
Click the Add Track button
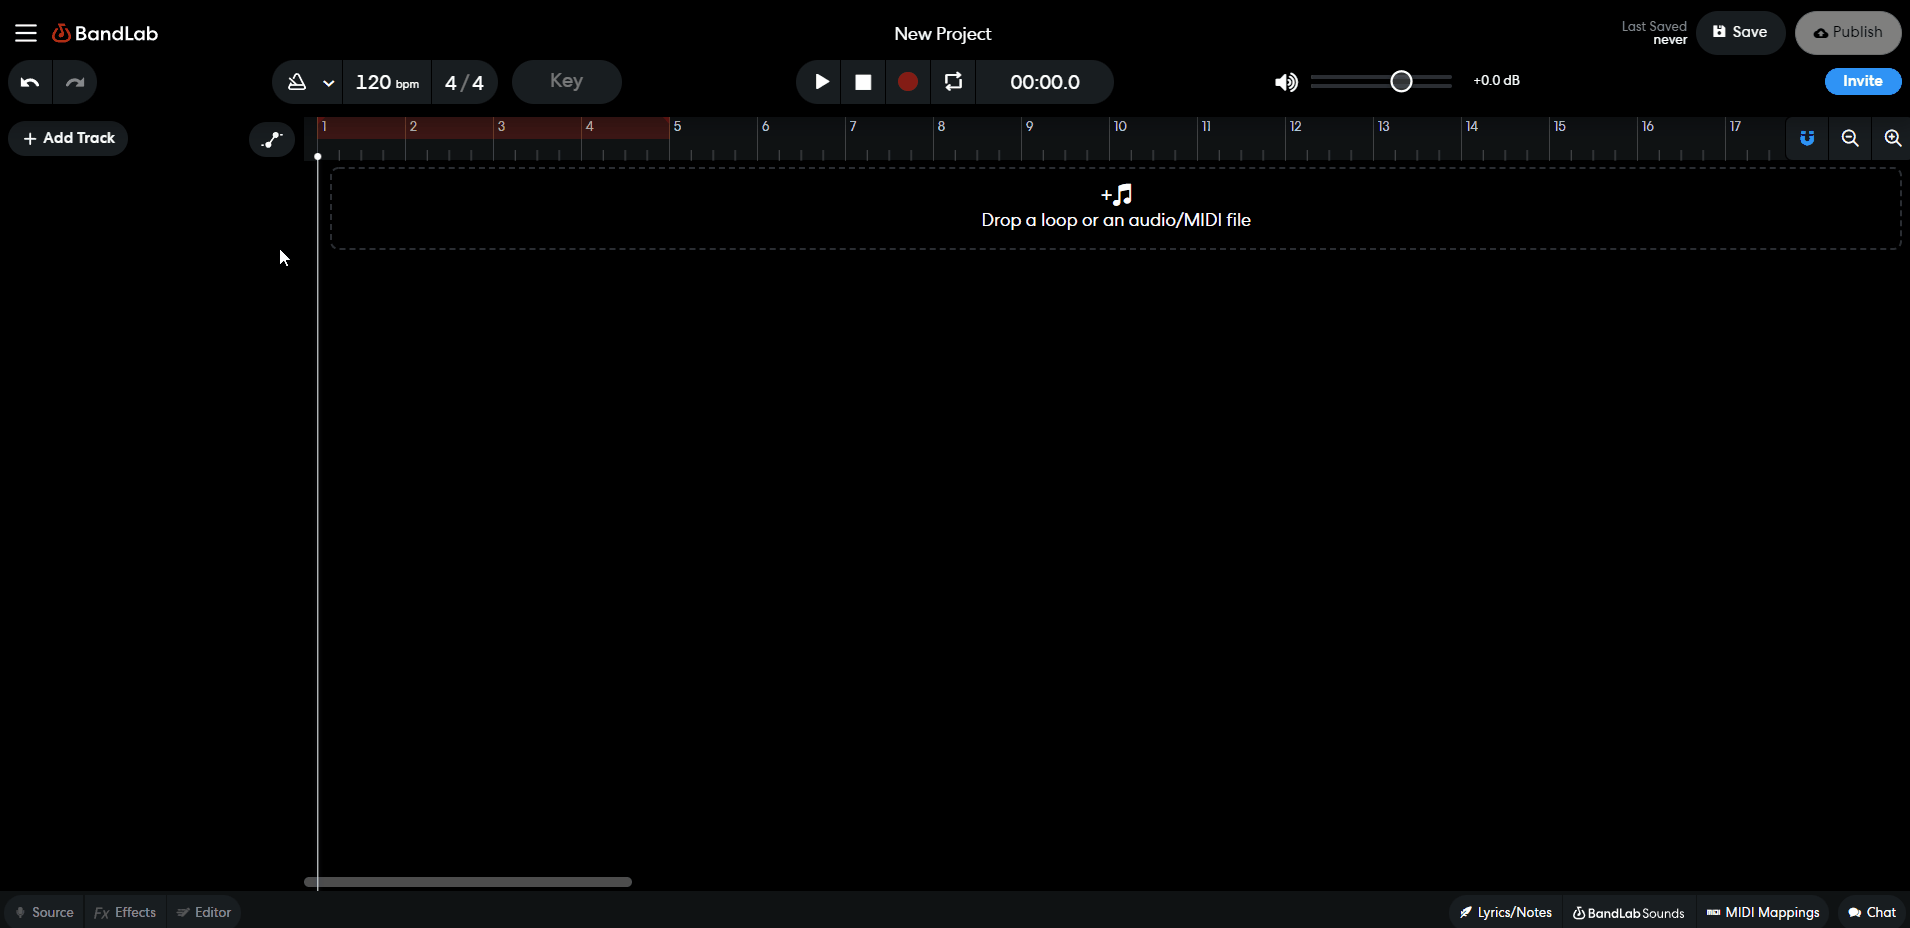click(x=68, y=137)
